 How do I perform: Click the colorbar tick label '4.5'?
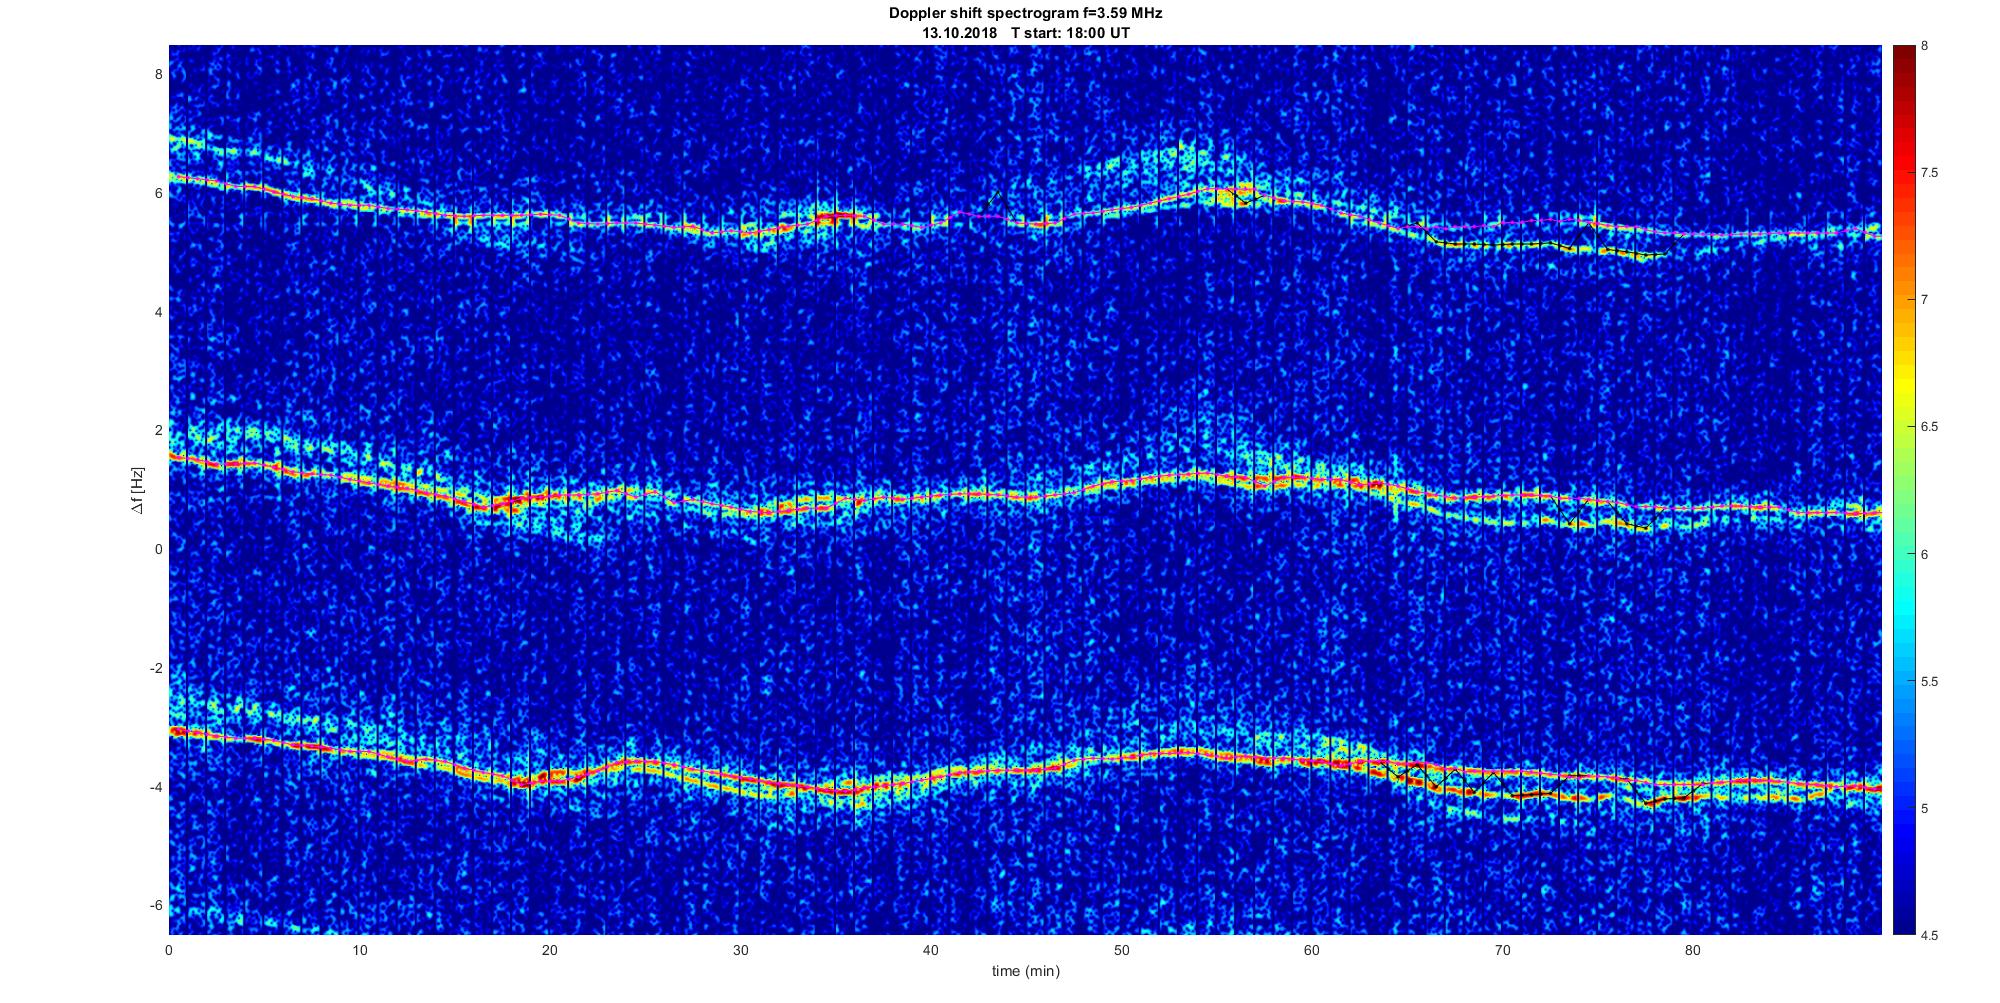coord(1930,936)
